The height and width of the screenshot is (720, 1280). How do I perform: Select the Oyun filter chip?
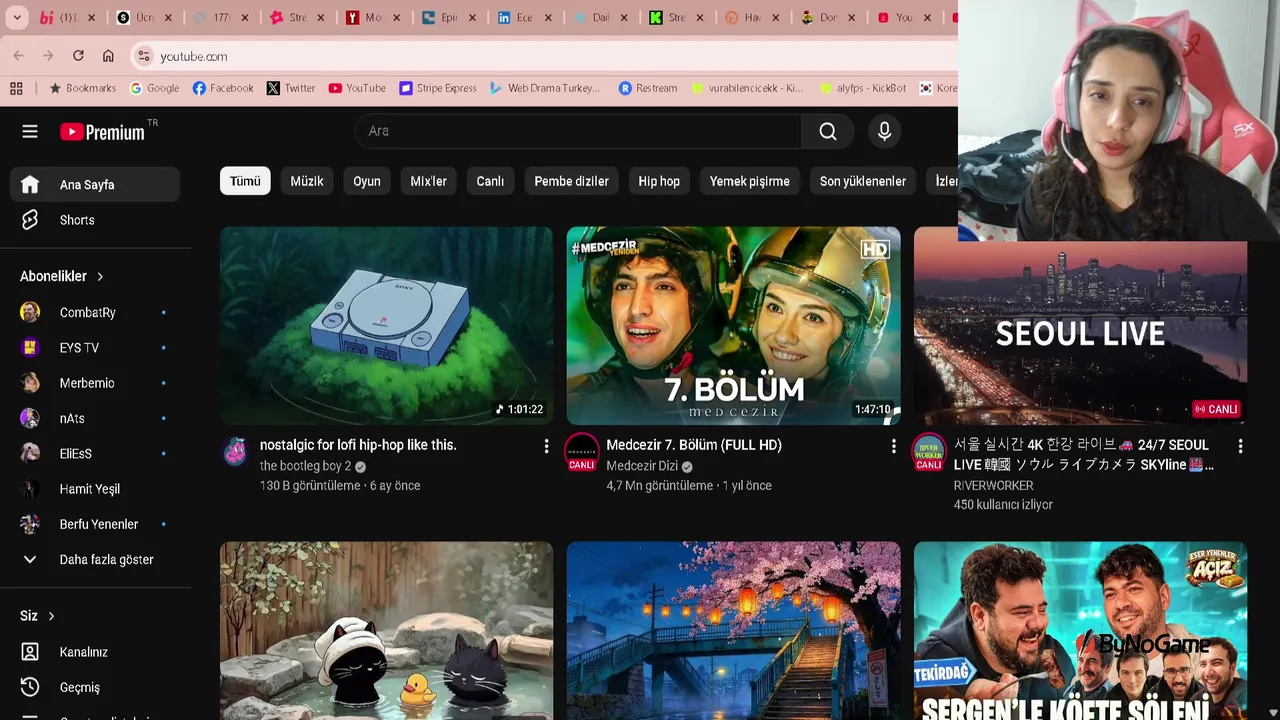point(367,181)
